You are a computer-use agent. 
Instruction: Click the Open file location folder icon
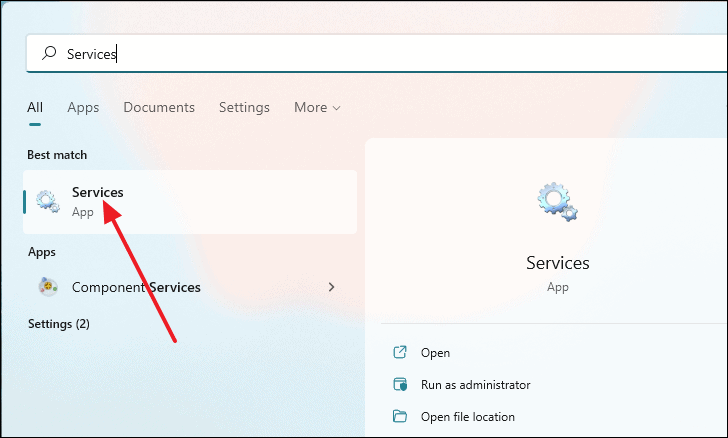click(x=400, y=416)
